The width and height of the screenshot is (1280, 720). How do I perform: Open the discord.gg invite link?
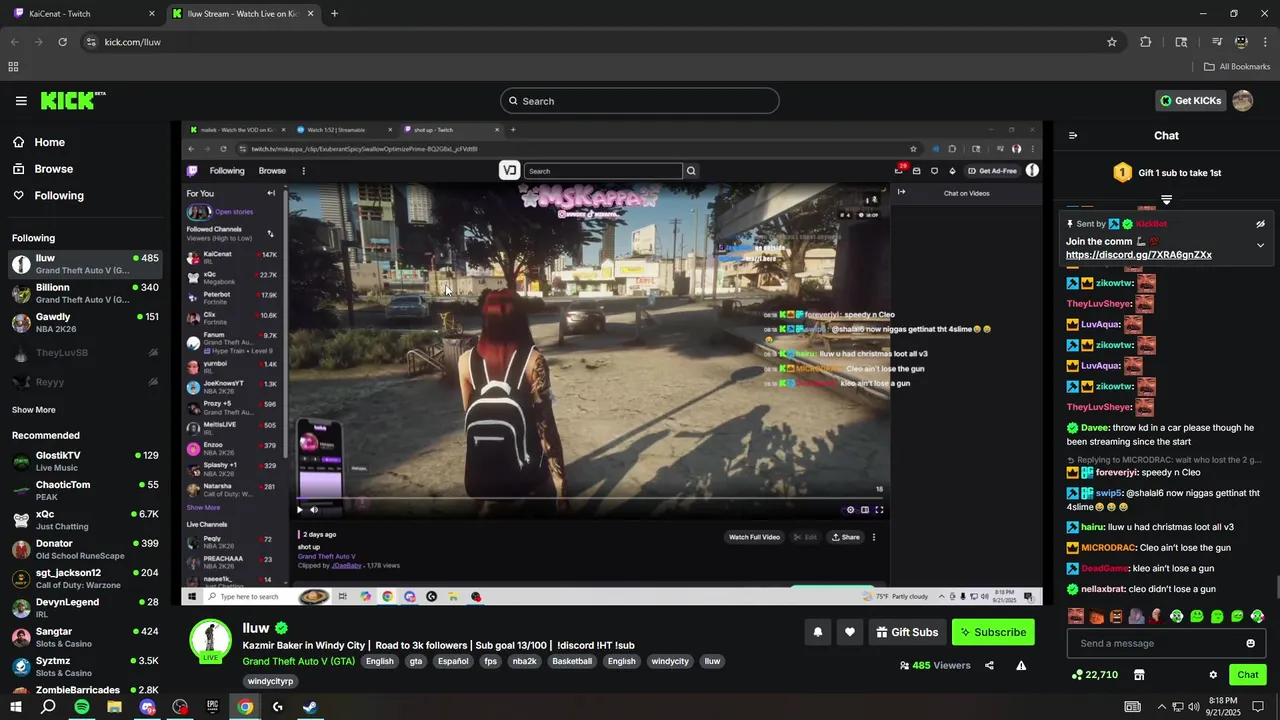[x=1139, y=255]
